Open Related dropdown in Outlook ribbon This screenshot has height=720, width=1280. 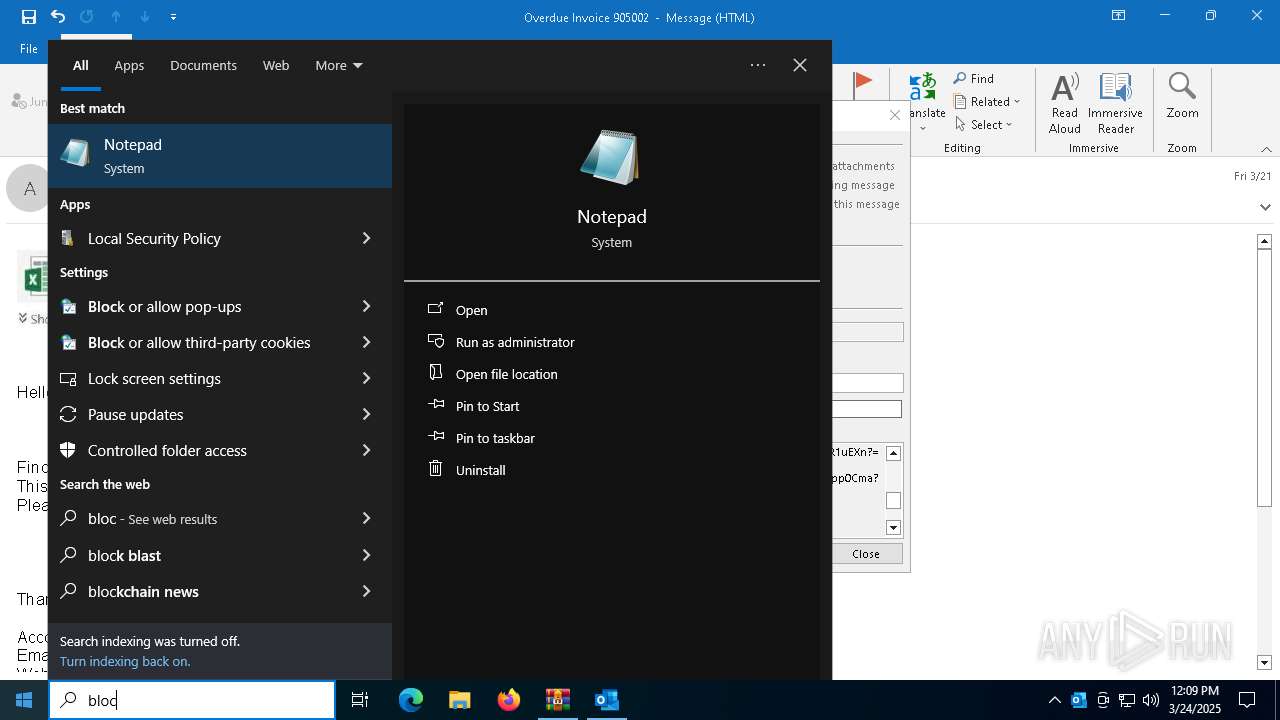tap(987, 102)
